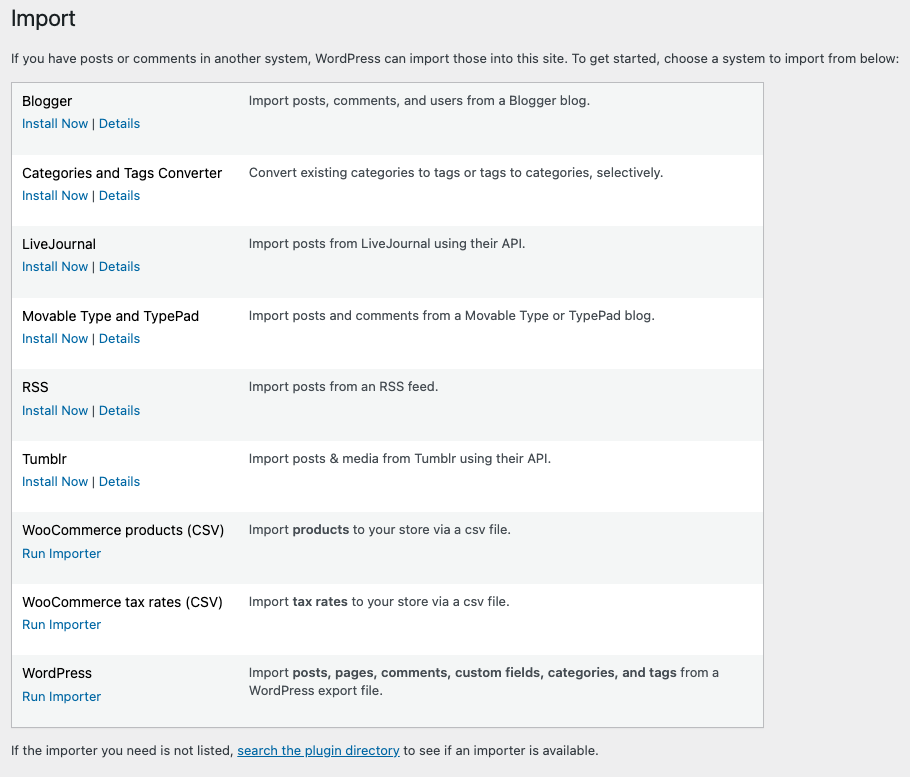Click the WordPress export file description
This screenshot has height=777, width=910.
[x=484, y=681]
